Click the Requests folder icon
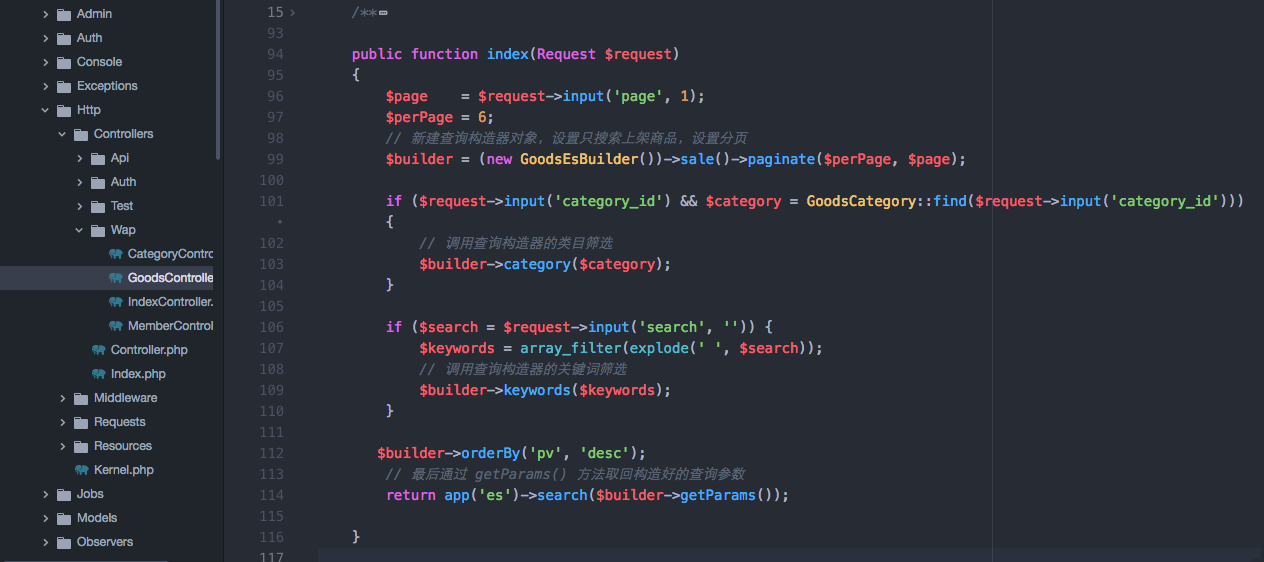The width and height of the screenshot is (1264, 562). (x=81, y=422)
